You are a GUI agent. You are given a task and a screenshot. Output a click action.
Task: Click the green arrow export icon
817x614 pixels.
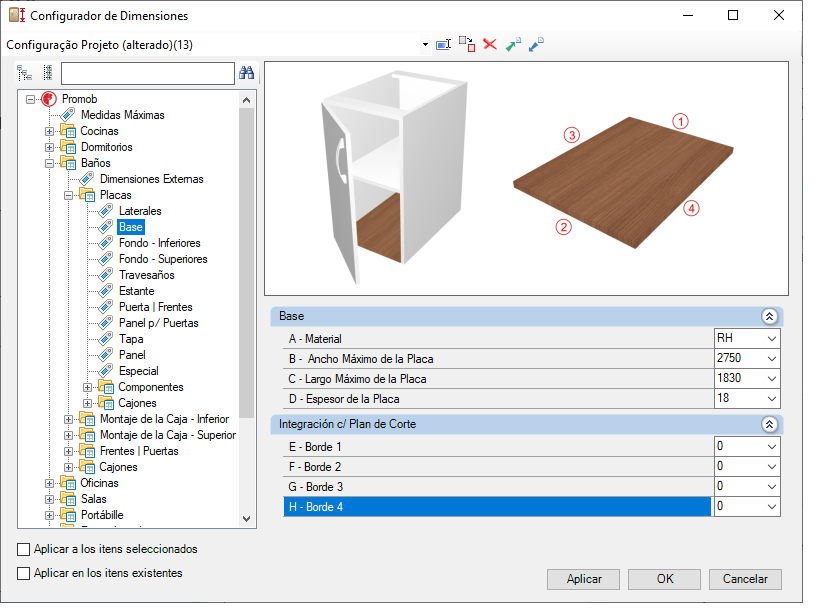[x=513, y=44]
